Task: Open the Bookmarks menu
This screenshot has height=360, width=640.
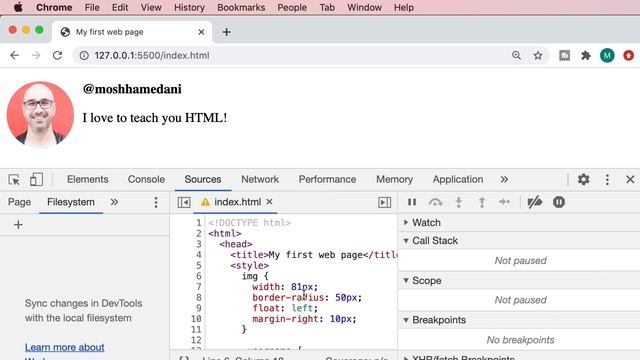Action: (x=241, y=7)
